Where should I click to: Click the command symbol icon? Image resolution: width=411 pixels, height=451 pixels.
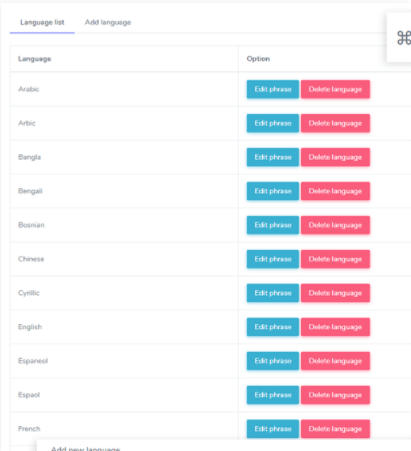click(404, 37)
